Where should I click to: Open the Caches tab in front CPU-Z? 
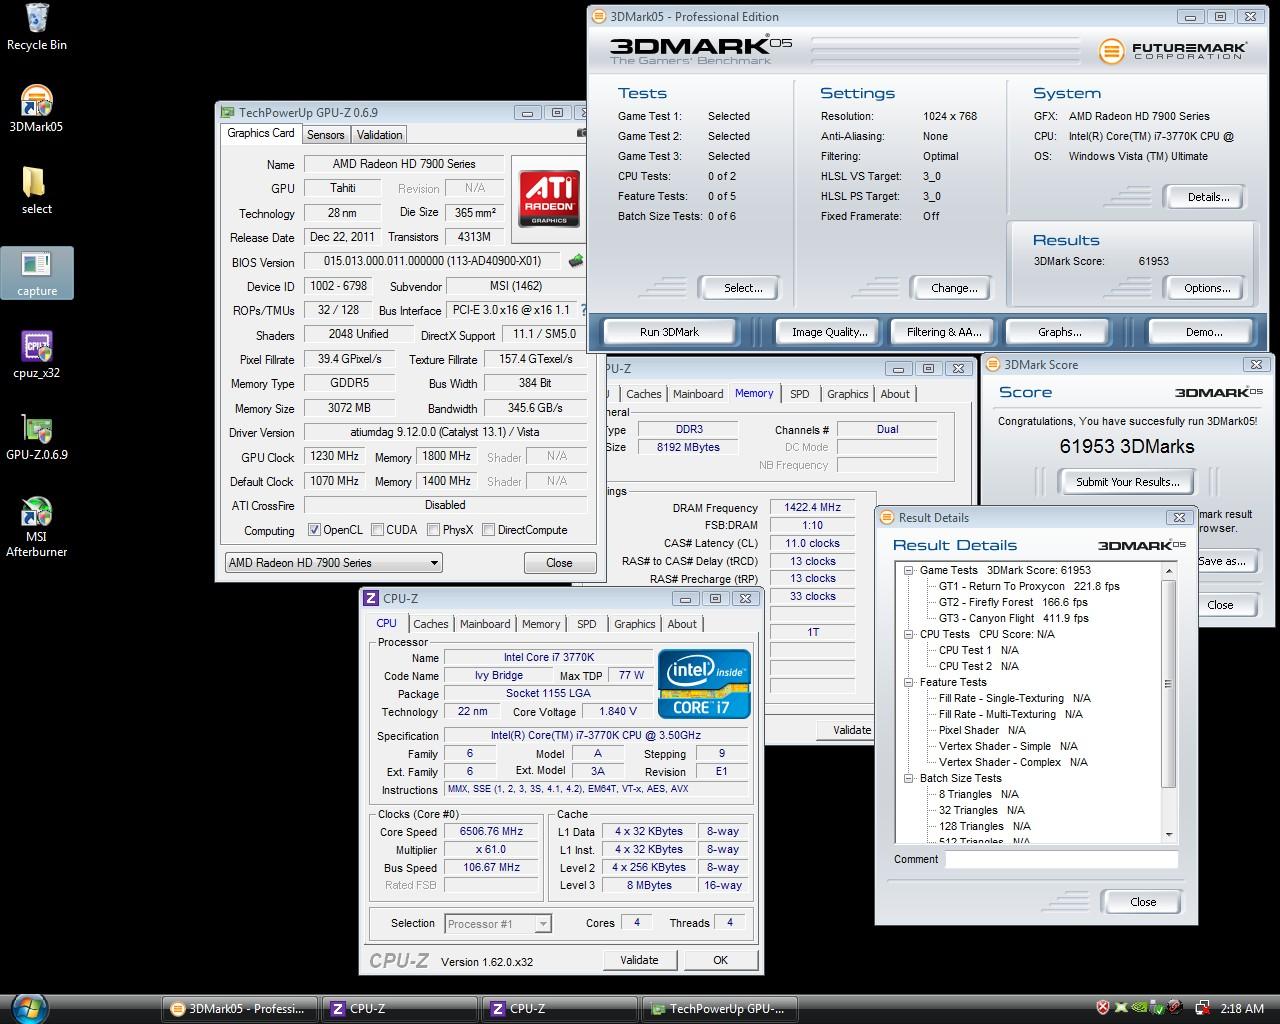click(x=431, y=624)
